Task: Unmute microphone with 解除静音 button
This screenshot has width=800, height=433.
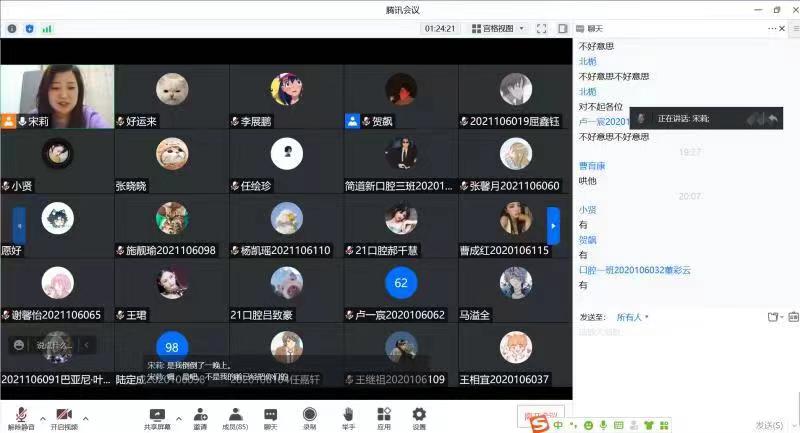Action: [x=21, y=416]
